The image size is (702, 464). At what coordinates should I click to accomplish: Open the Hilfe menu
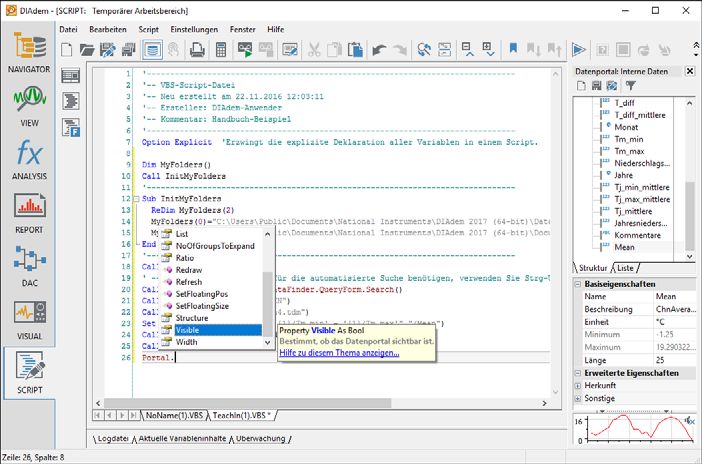(x=275, y=29)
